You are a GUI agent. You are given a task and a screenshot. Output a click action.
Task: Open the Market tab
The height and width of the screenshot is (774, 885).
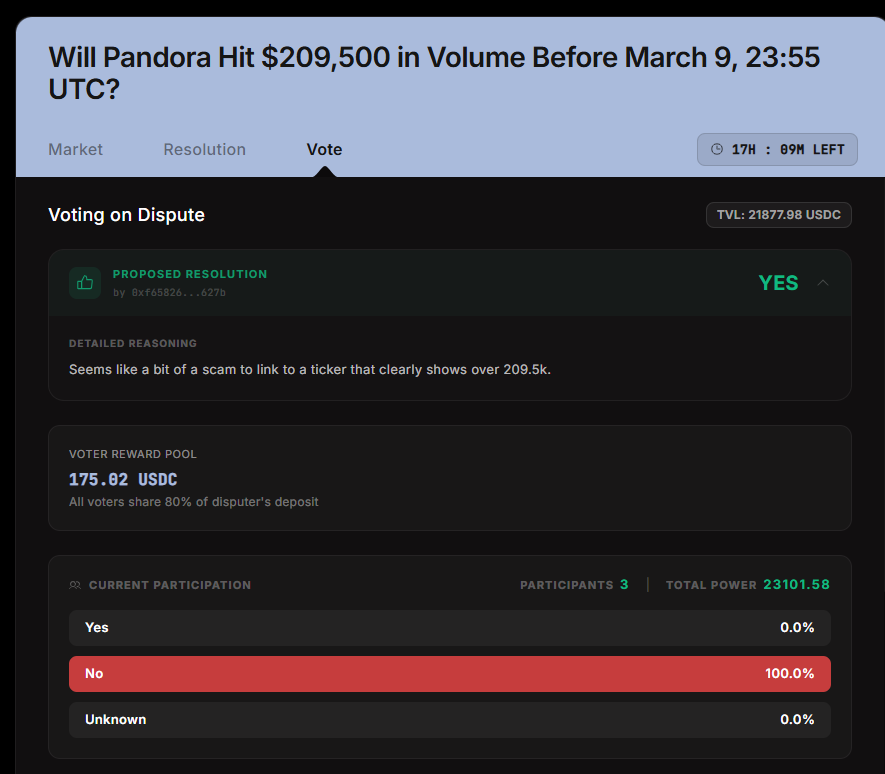pos(76,150)
